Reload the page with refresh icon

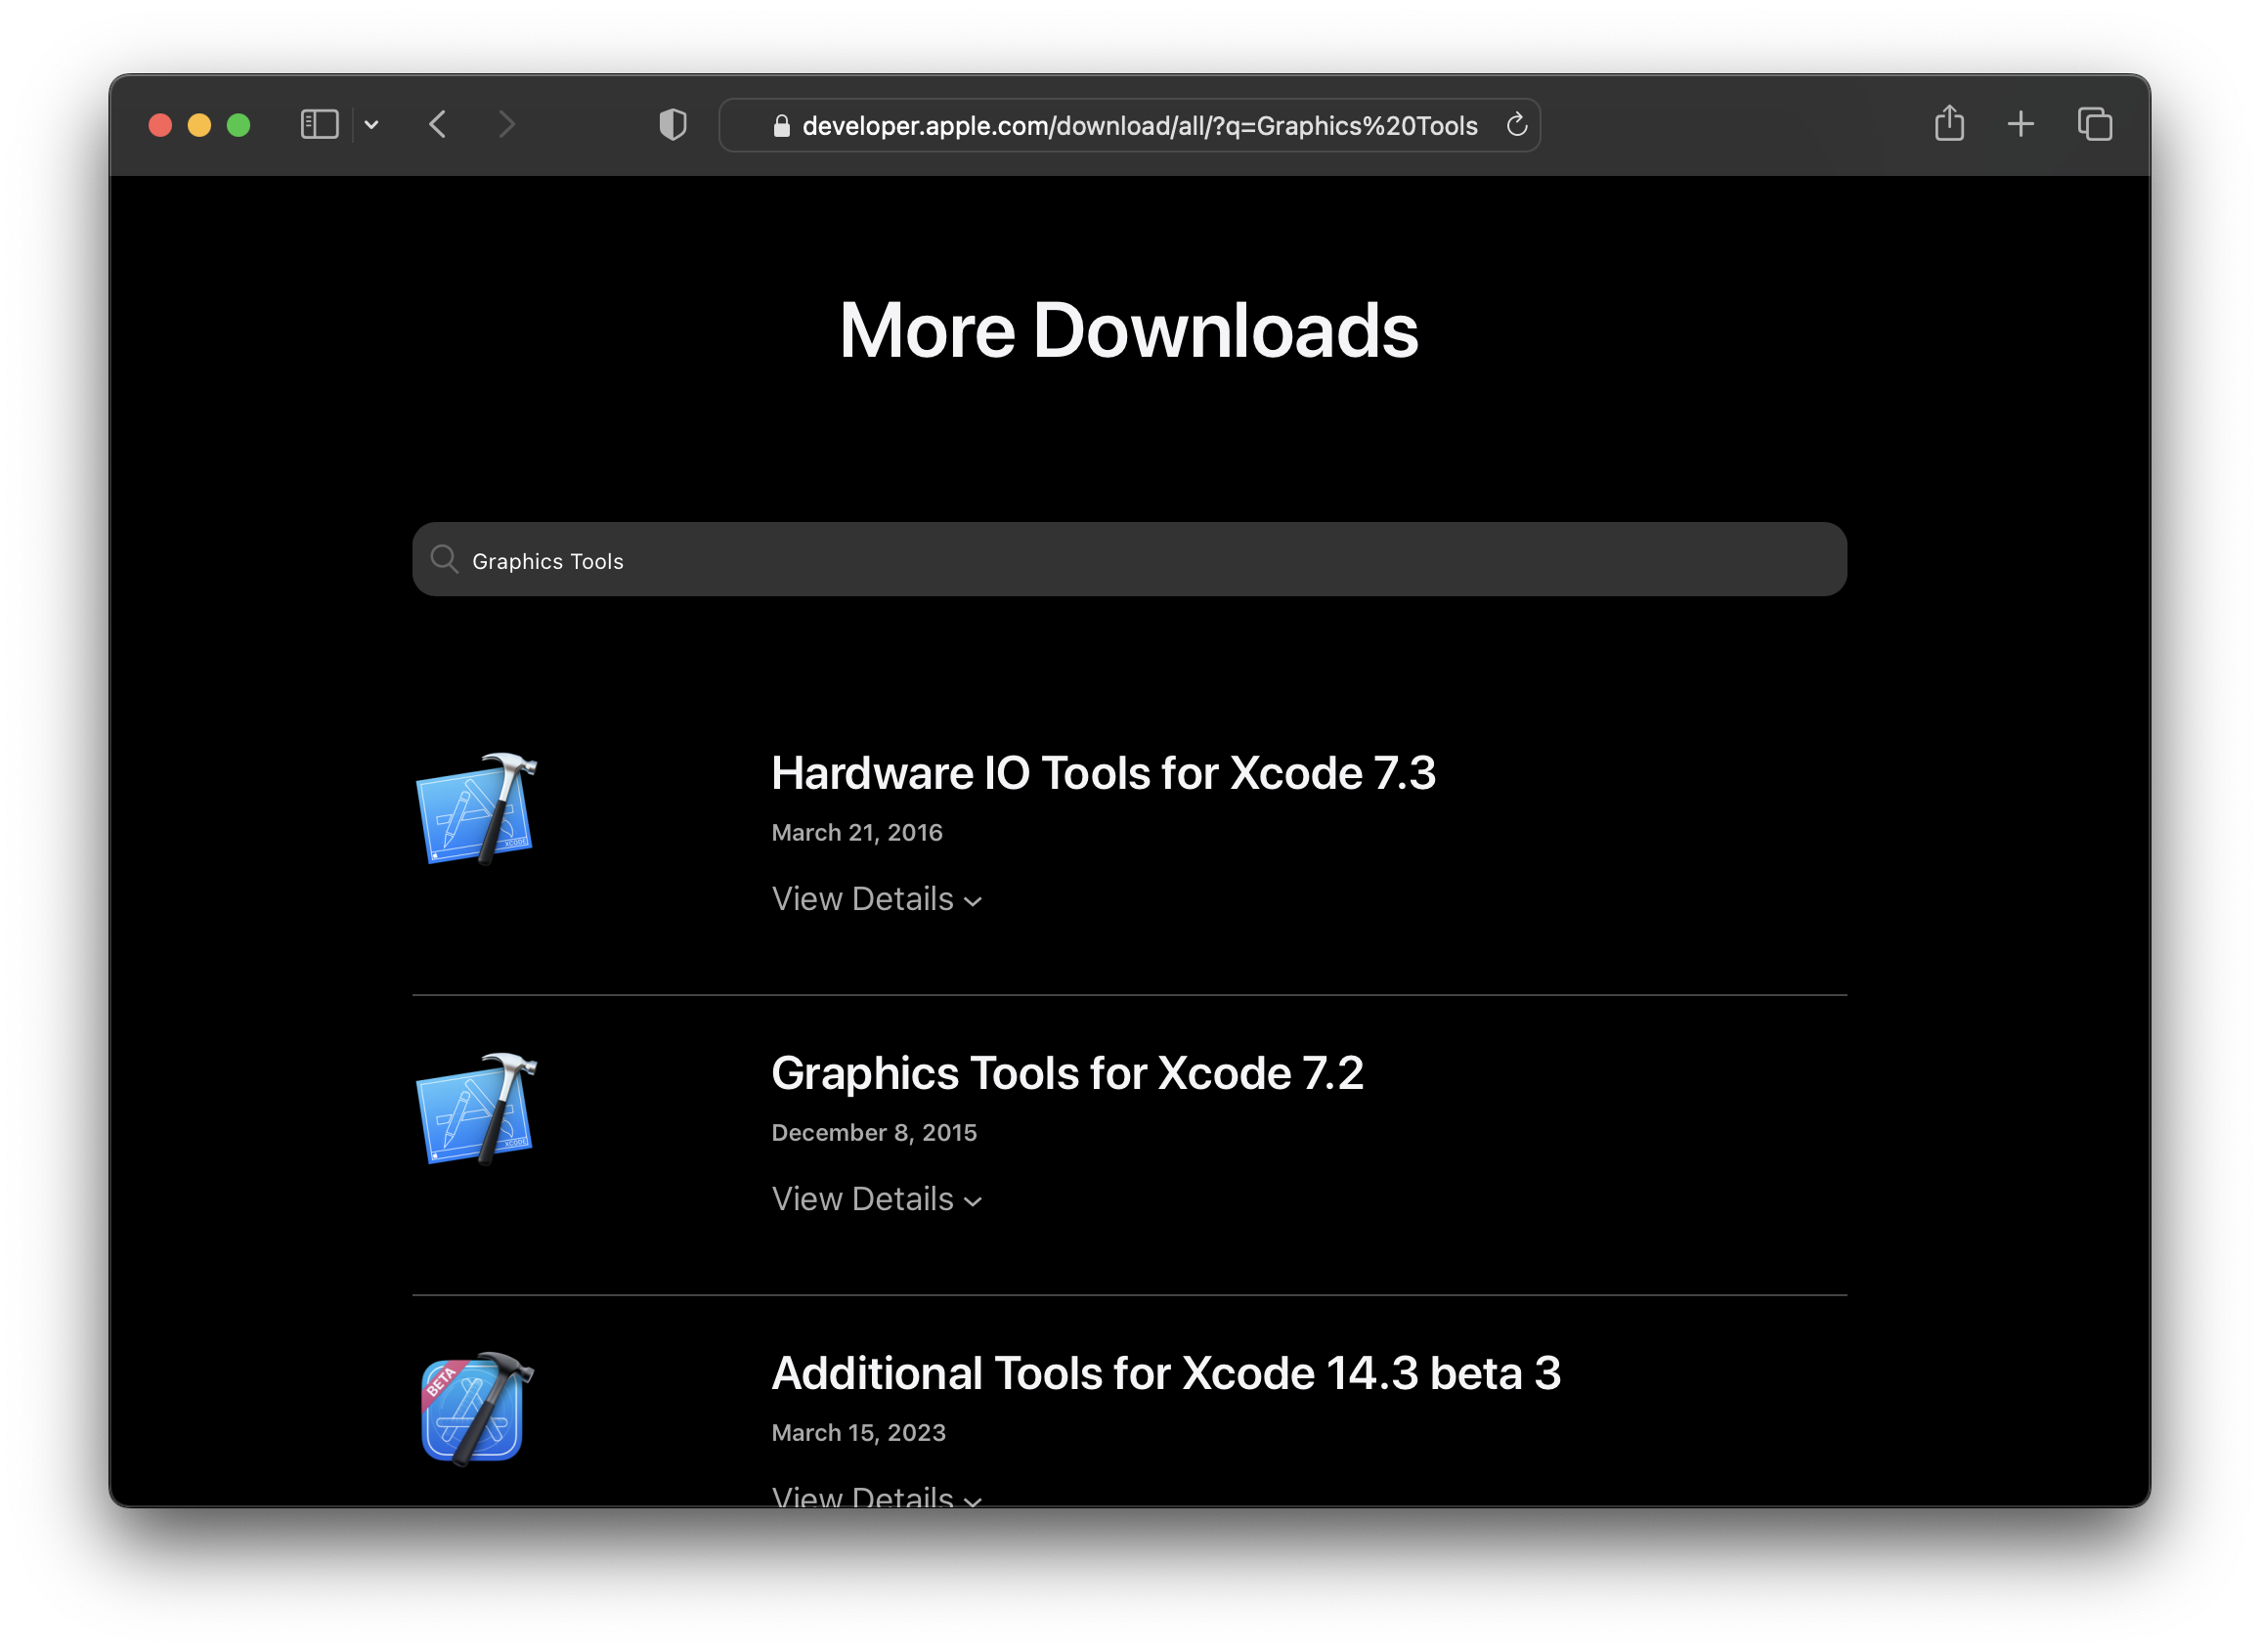point(1516,125)
